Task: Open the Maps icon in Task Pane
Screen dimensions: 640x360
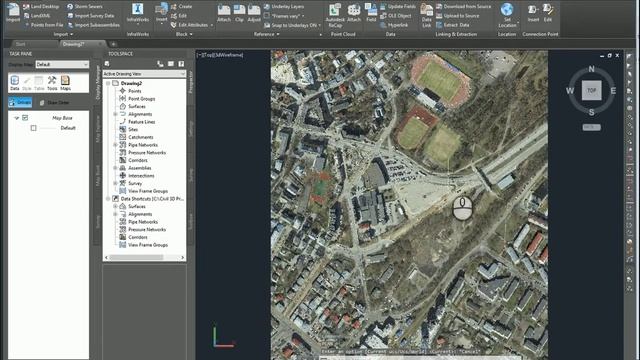Action: tap(65, 82)
